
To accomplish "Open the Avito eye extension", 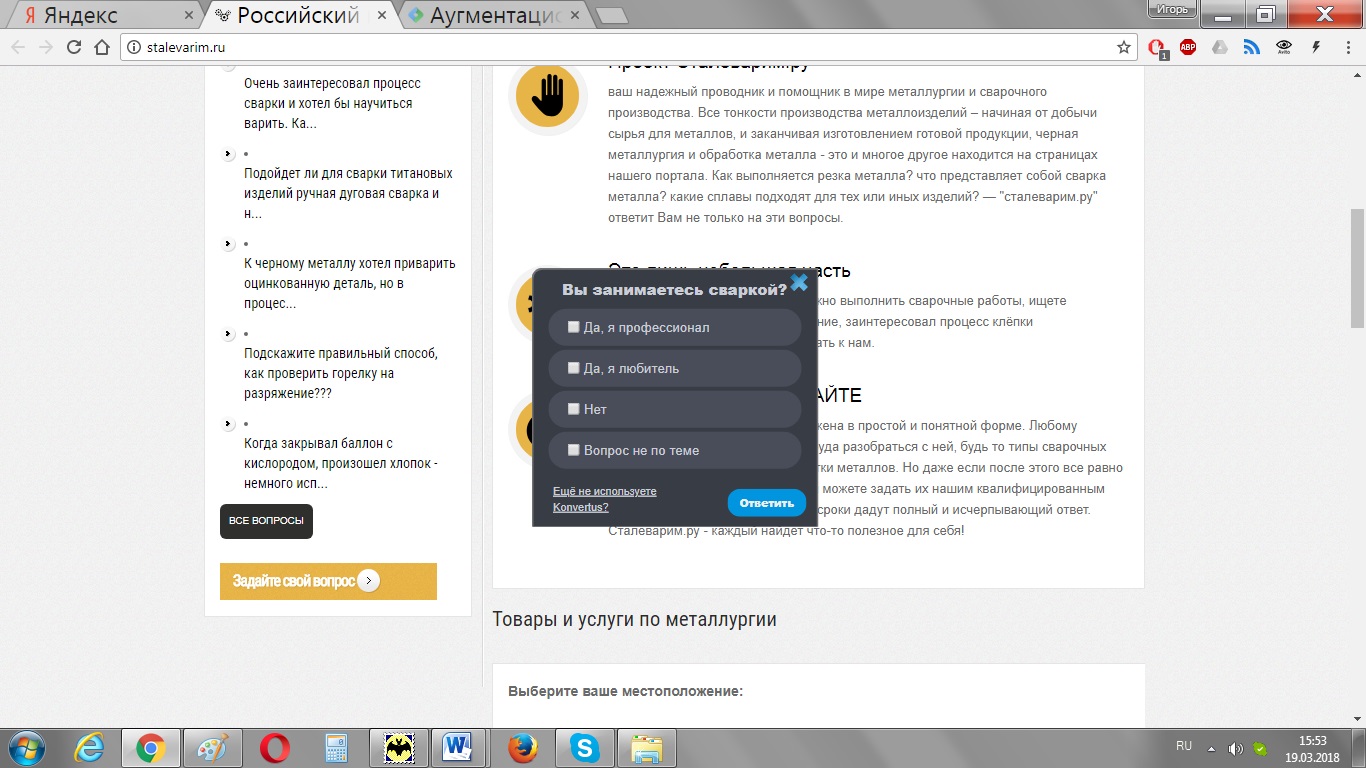I will (1284, 47).
